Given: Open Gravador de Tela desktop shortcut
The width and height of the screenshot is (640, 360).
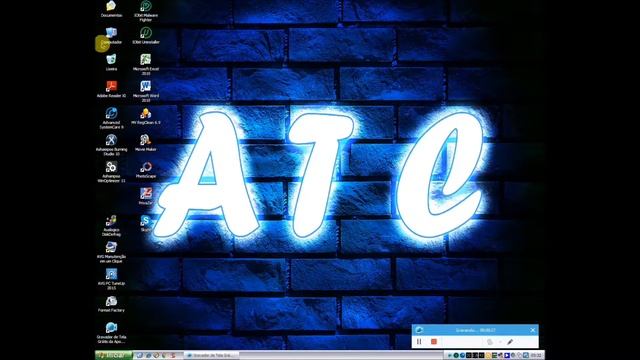Looking at the screenshot, I should pyautogui.click(x=111, y=333).
